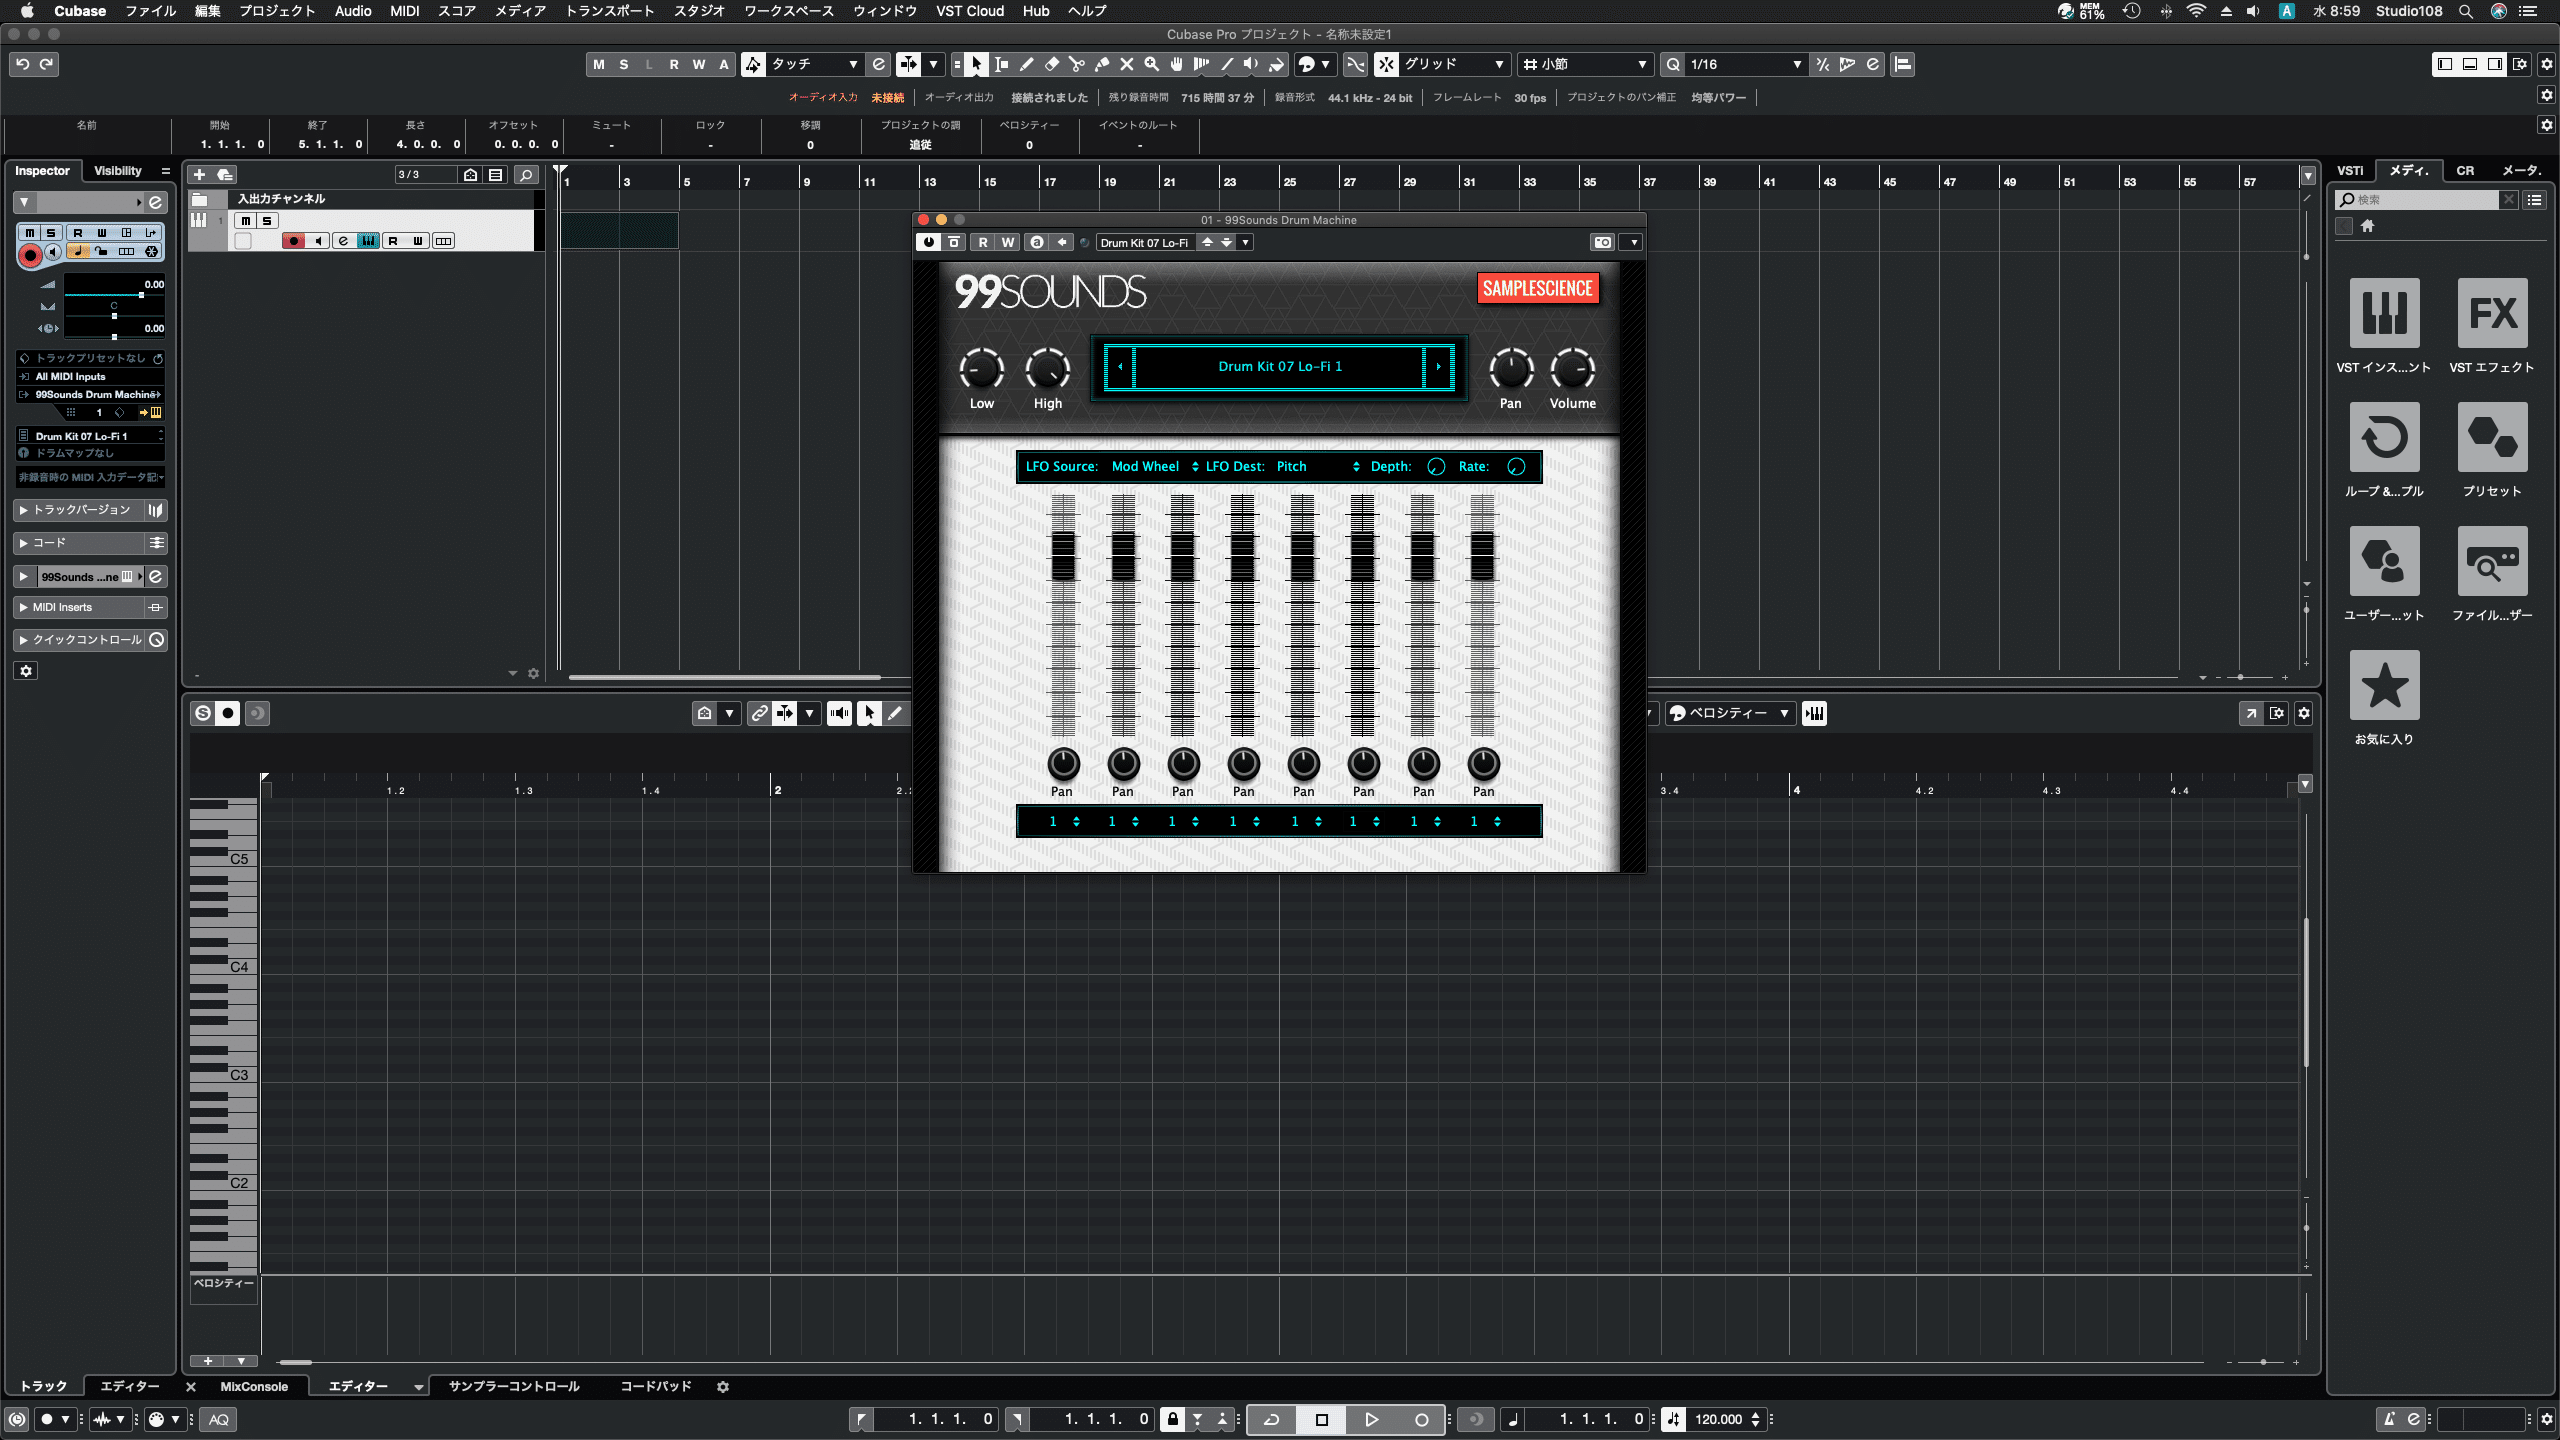
Task: Toggle Snap on/off in the toolbar
Action: tap(1386, 64)
